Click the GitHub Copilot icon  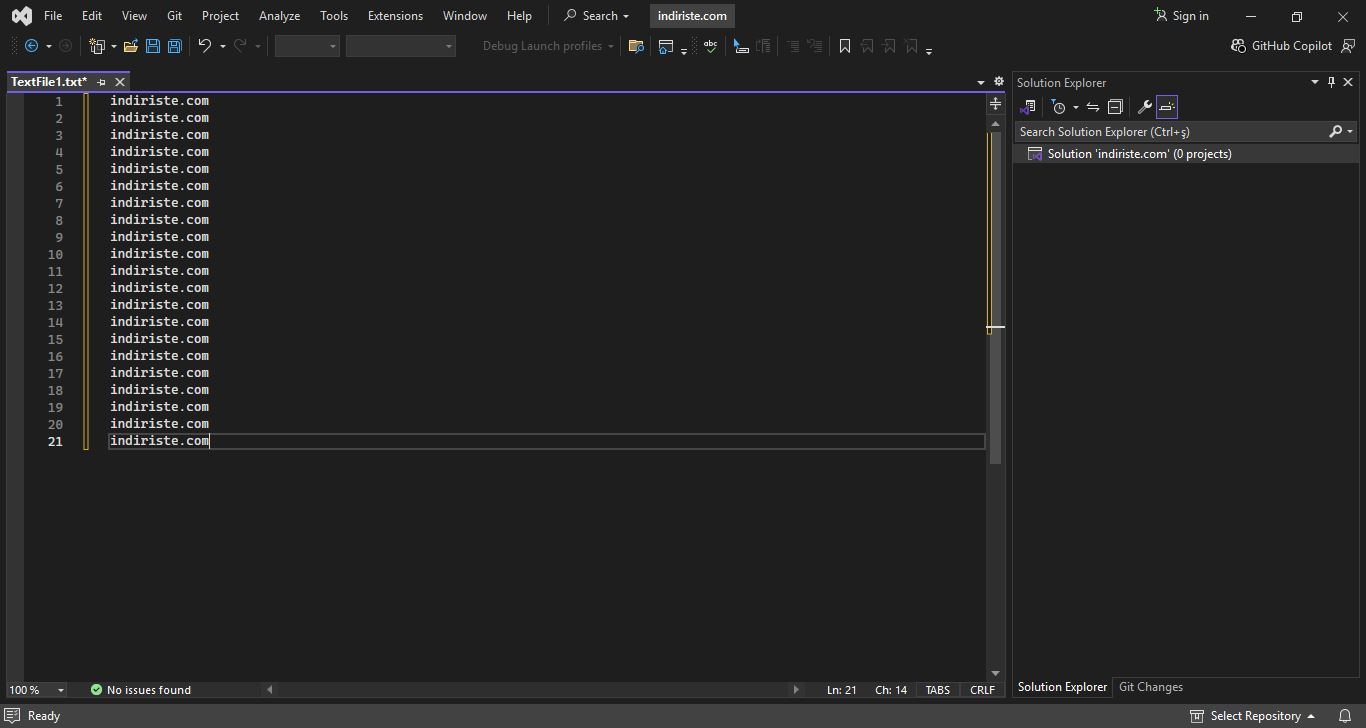click(x=1238, y=46)
